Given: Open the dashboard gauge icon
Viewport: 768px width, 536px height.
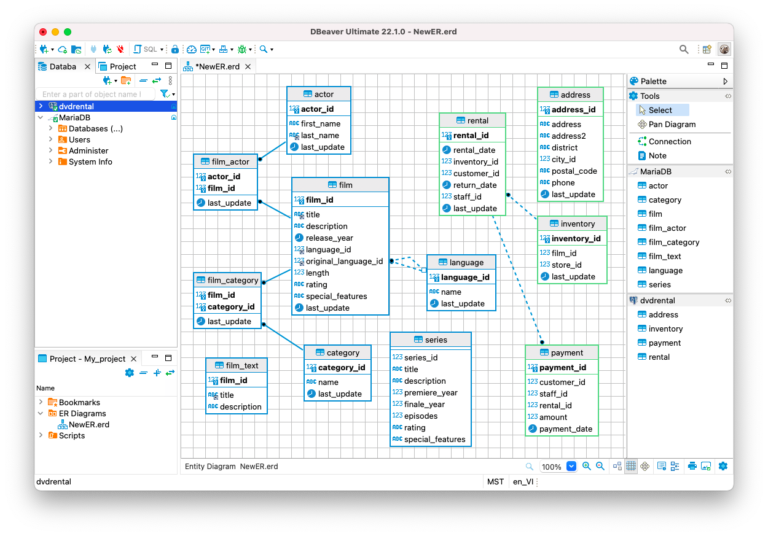Looking at the screenshot, I should (192, 49).
